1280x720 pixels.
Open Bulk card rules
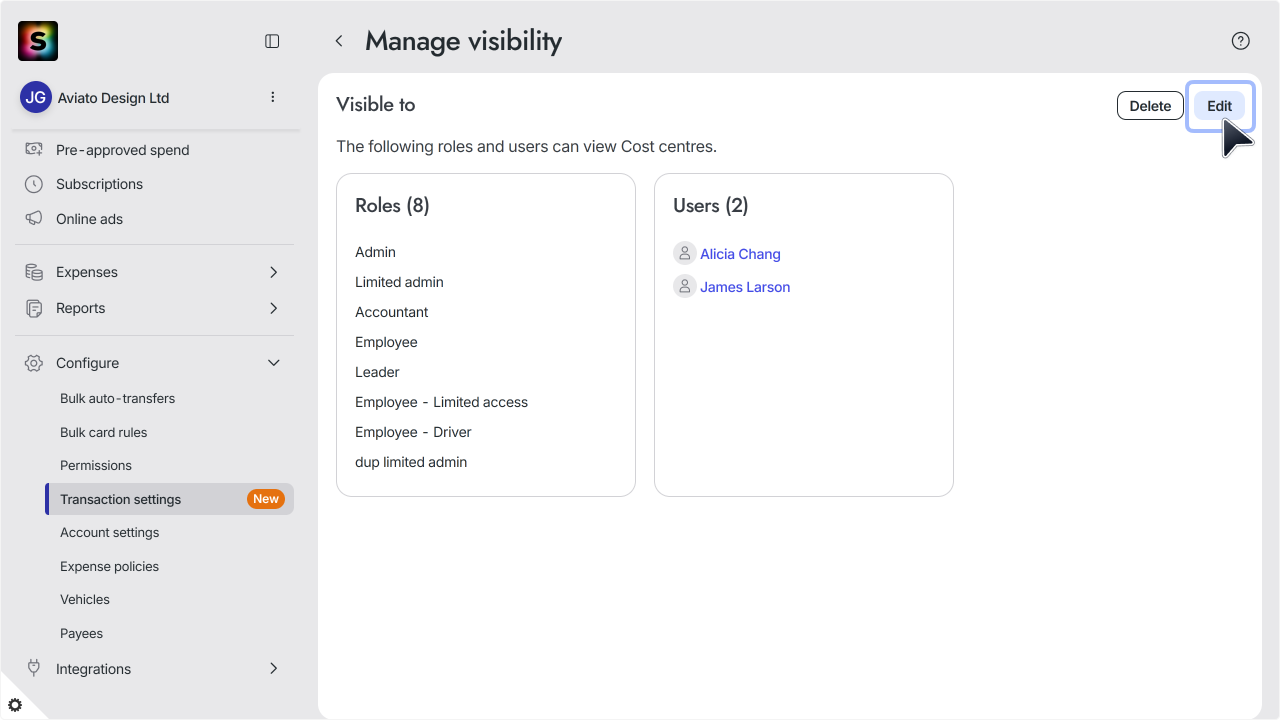[x=103, y=432]
